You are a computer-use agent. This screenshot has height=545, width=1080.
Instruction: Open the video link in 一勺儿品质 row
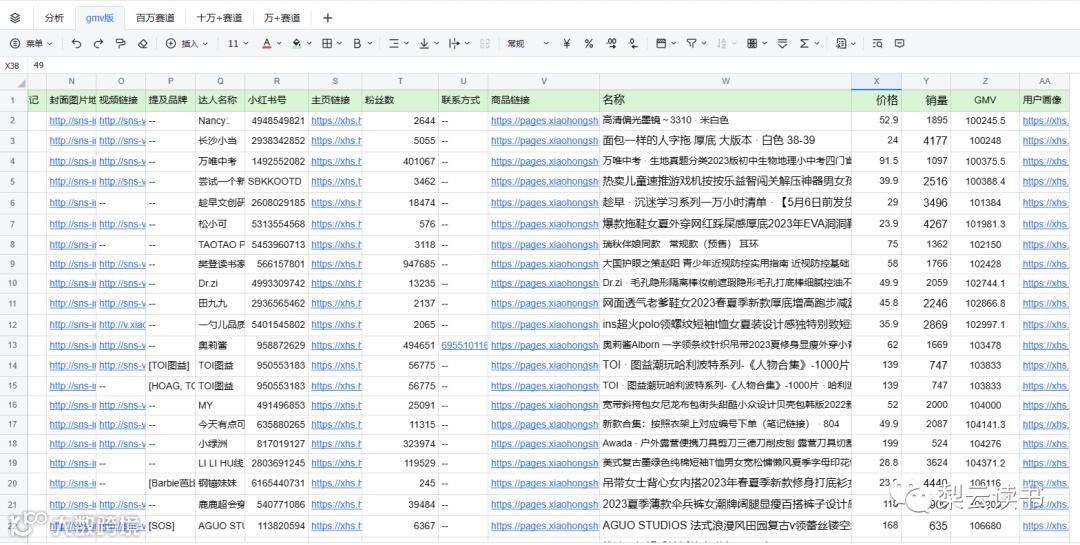click(x=121, y=325)
